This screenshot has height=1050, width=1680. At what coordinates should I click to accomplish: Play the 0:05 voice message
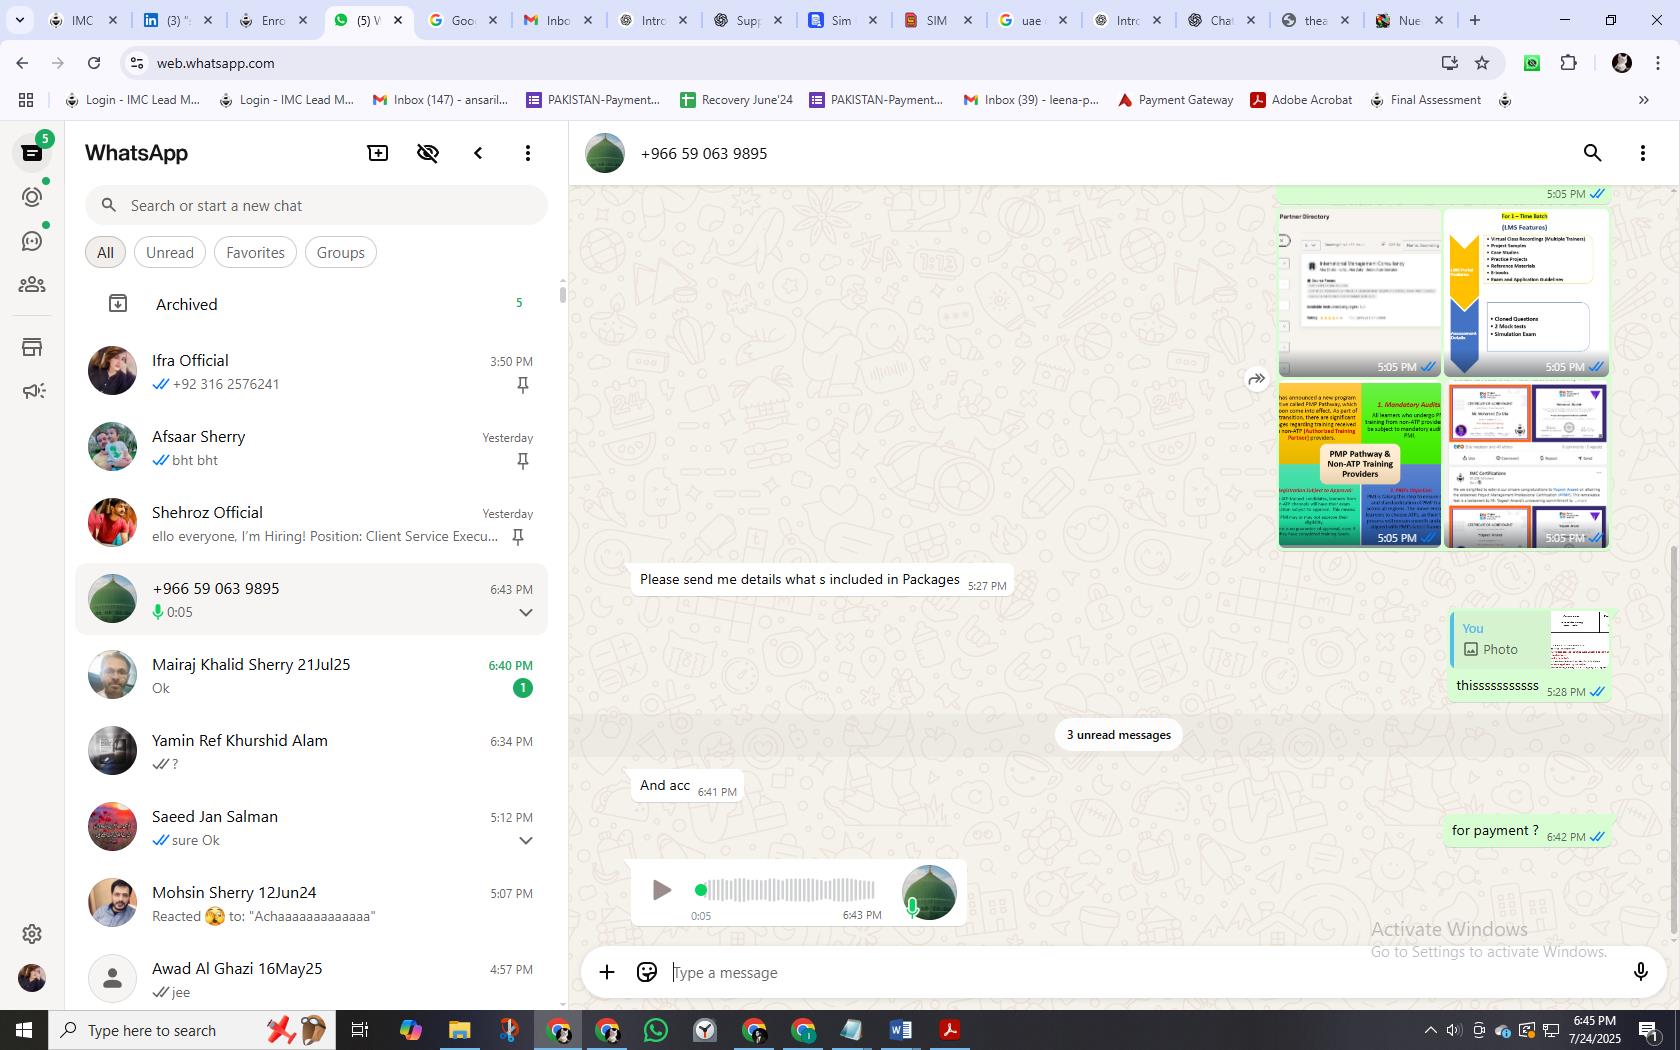[x=661, y=890]
